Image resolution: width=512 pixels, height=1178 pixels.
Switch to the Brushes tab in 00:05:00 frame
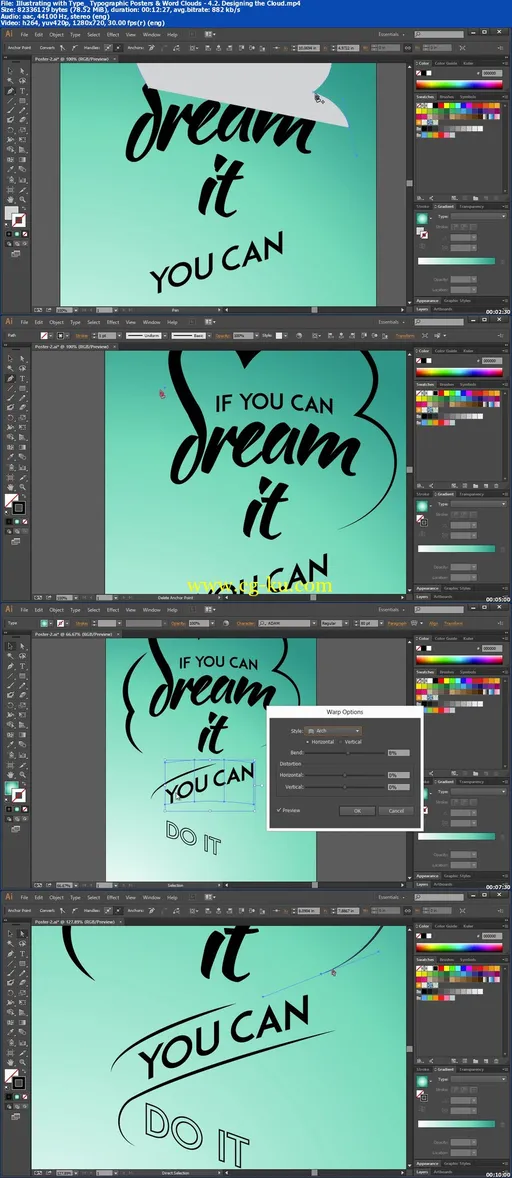tap(447, 384)
